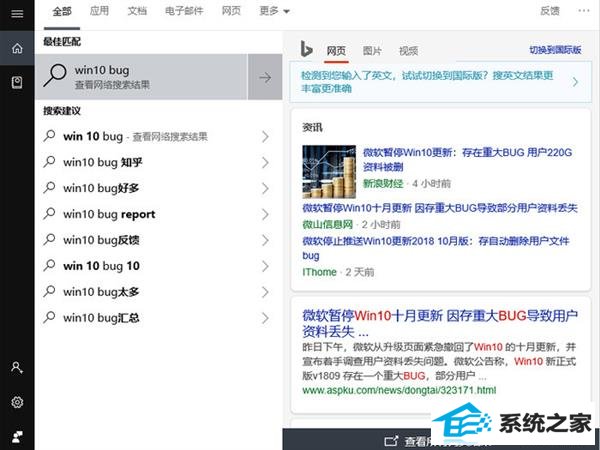Image resolution: width=600 pixels, height=450 pixels.
Task: Choose suggestion 'win 10 bug 10'
Action: click(101, 266)
